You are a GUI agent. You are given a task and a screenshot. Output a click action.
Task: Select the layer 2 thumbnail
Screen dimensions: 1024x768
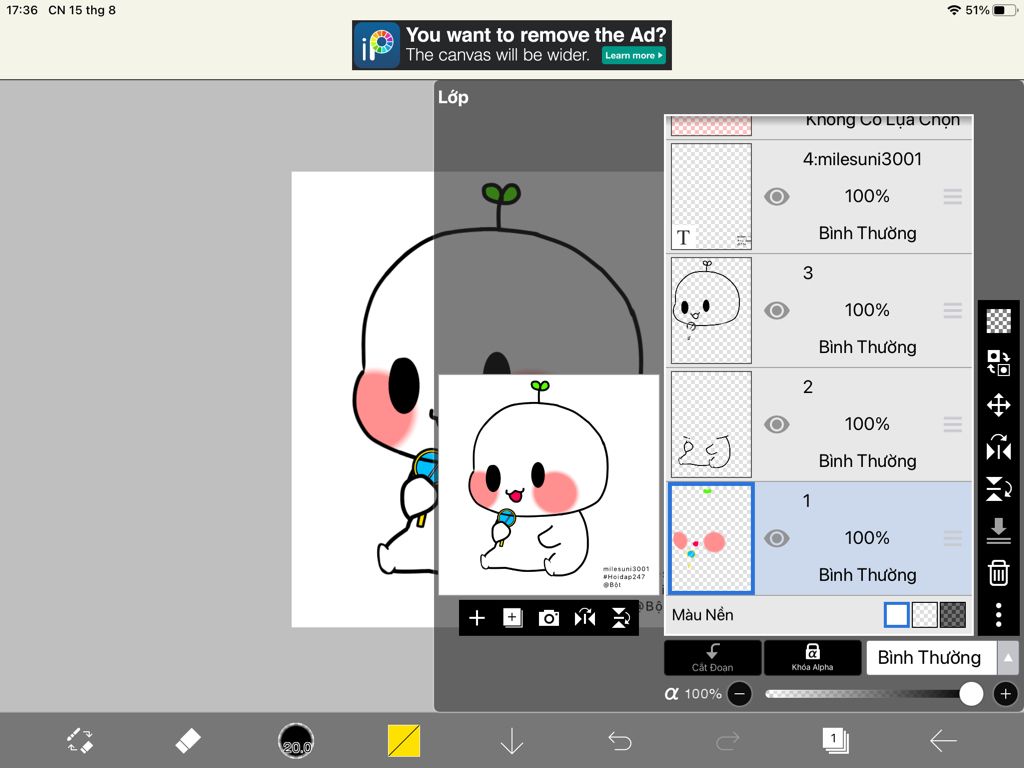coord(711,424)
